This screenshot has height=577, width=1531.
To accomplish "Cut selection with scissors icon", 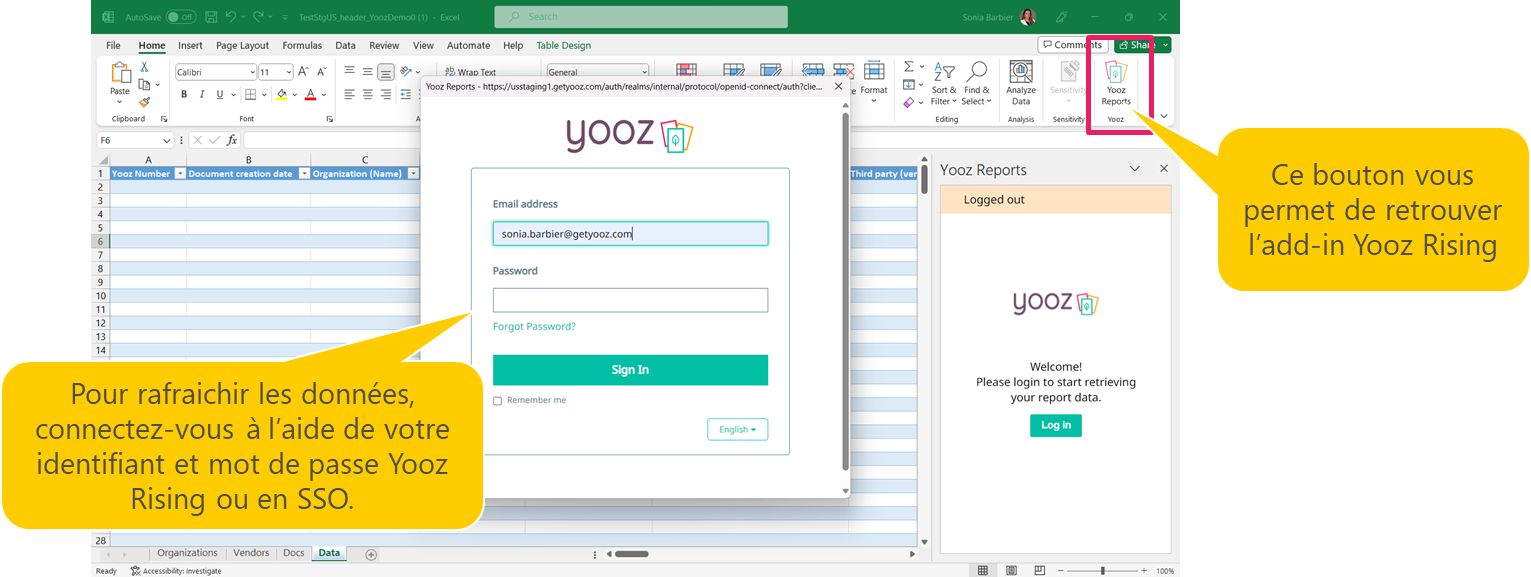I will 145,67.
